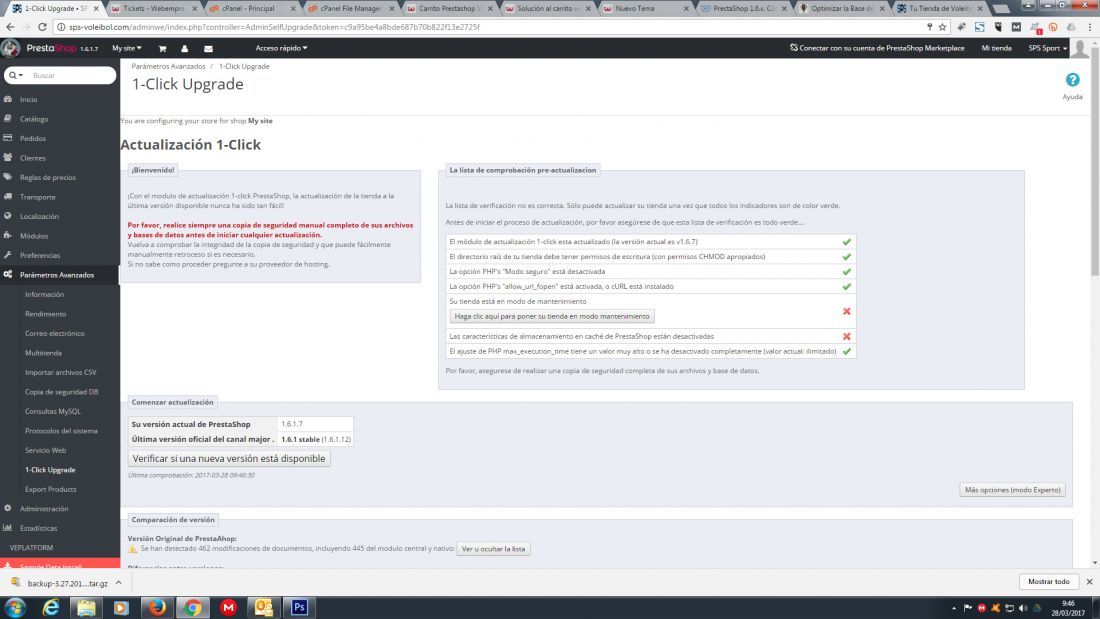Click Mostrar todo downloads button
This screenshot has width=1100, height=619.
(x=1049, y=582)
